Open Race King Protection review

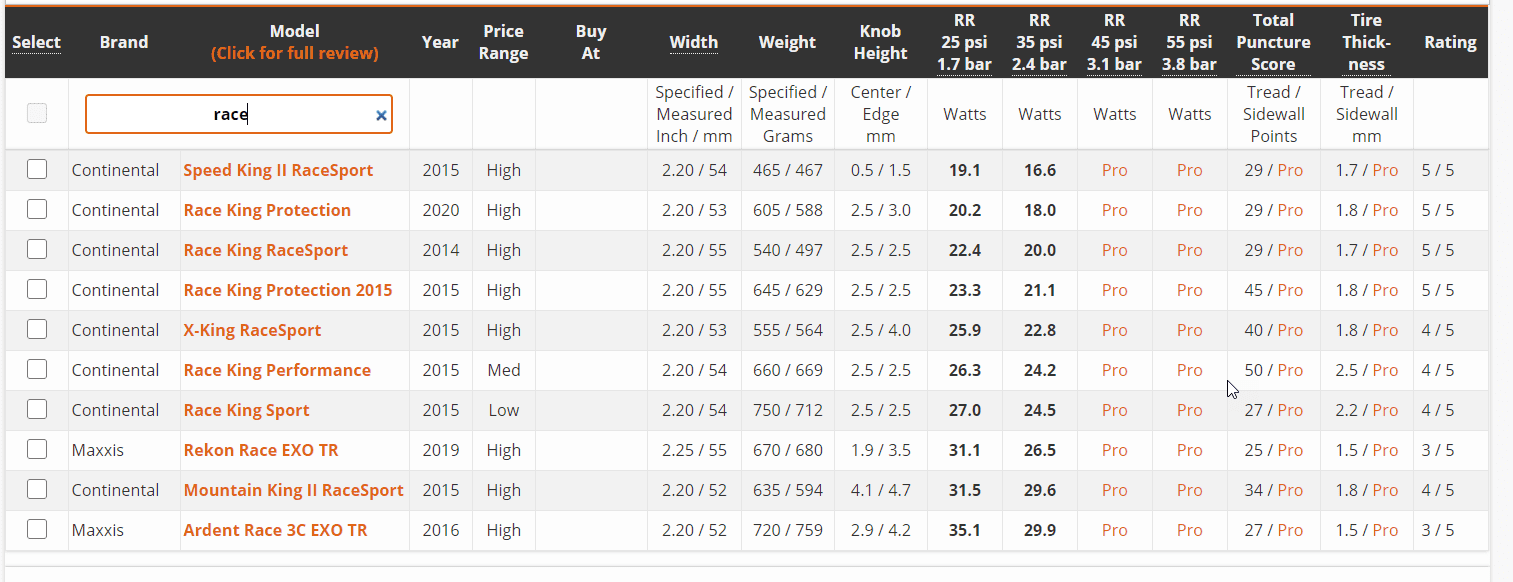click(267, 210)
